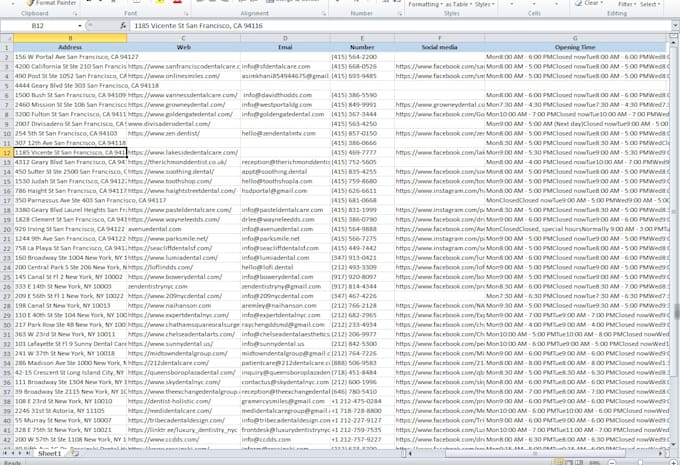Select cell hsdportal@gmail.com
The image size is (680, 465).
(x=285, y=191)
